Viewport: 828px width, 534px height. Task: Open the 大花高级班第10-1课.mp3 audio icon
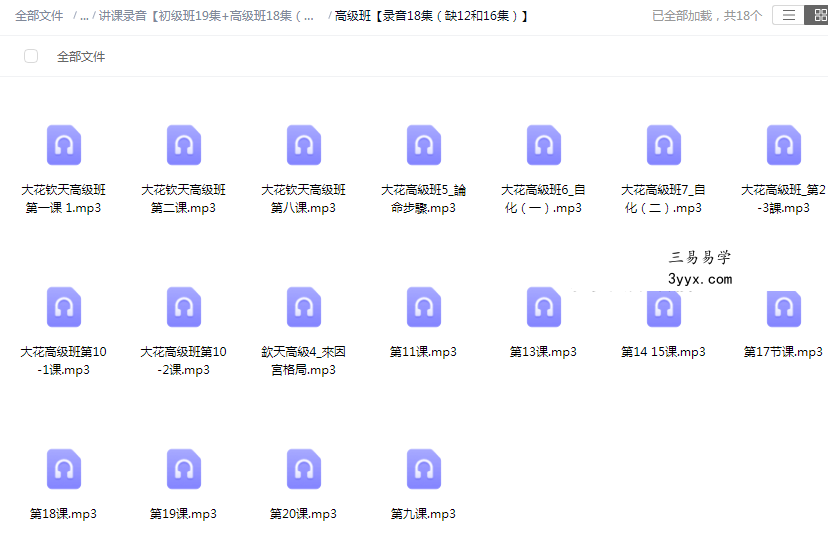coord(64,307)
